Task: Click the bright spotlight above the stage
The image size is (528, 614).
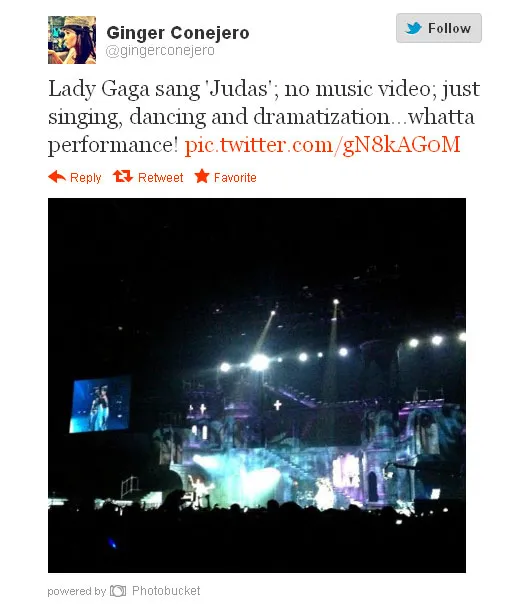Action: 259,361
